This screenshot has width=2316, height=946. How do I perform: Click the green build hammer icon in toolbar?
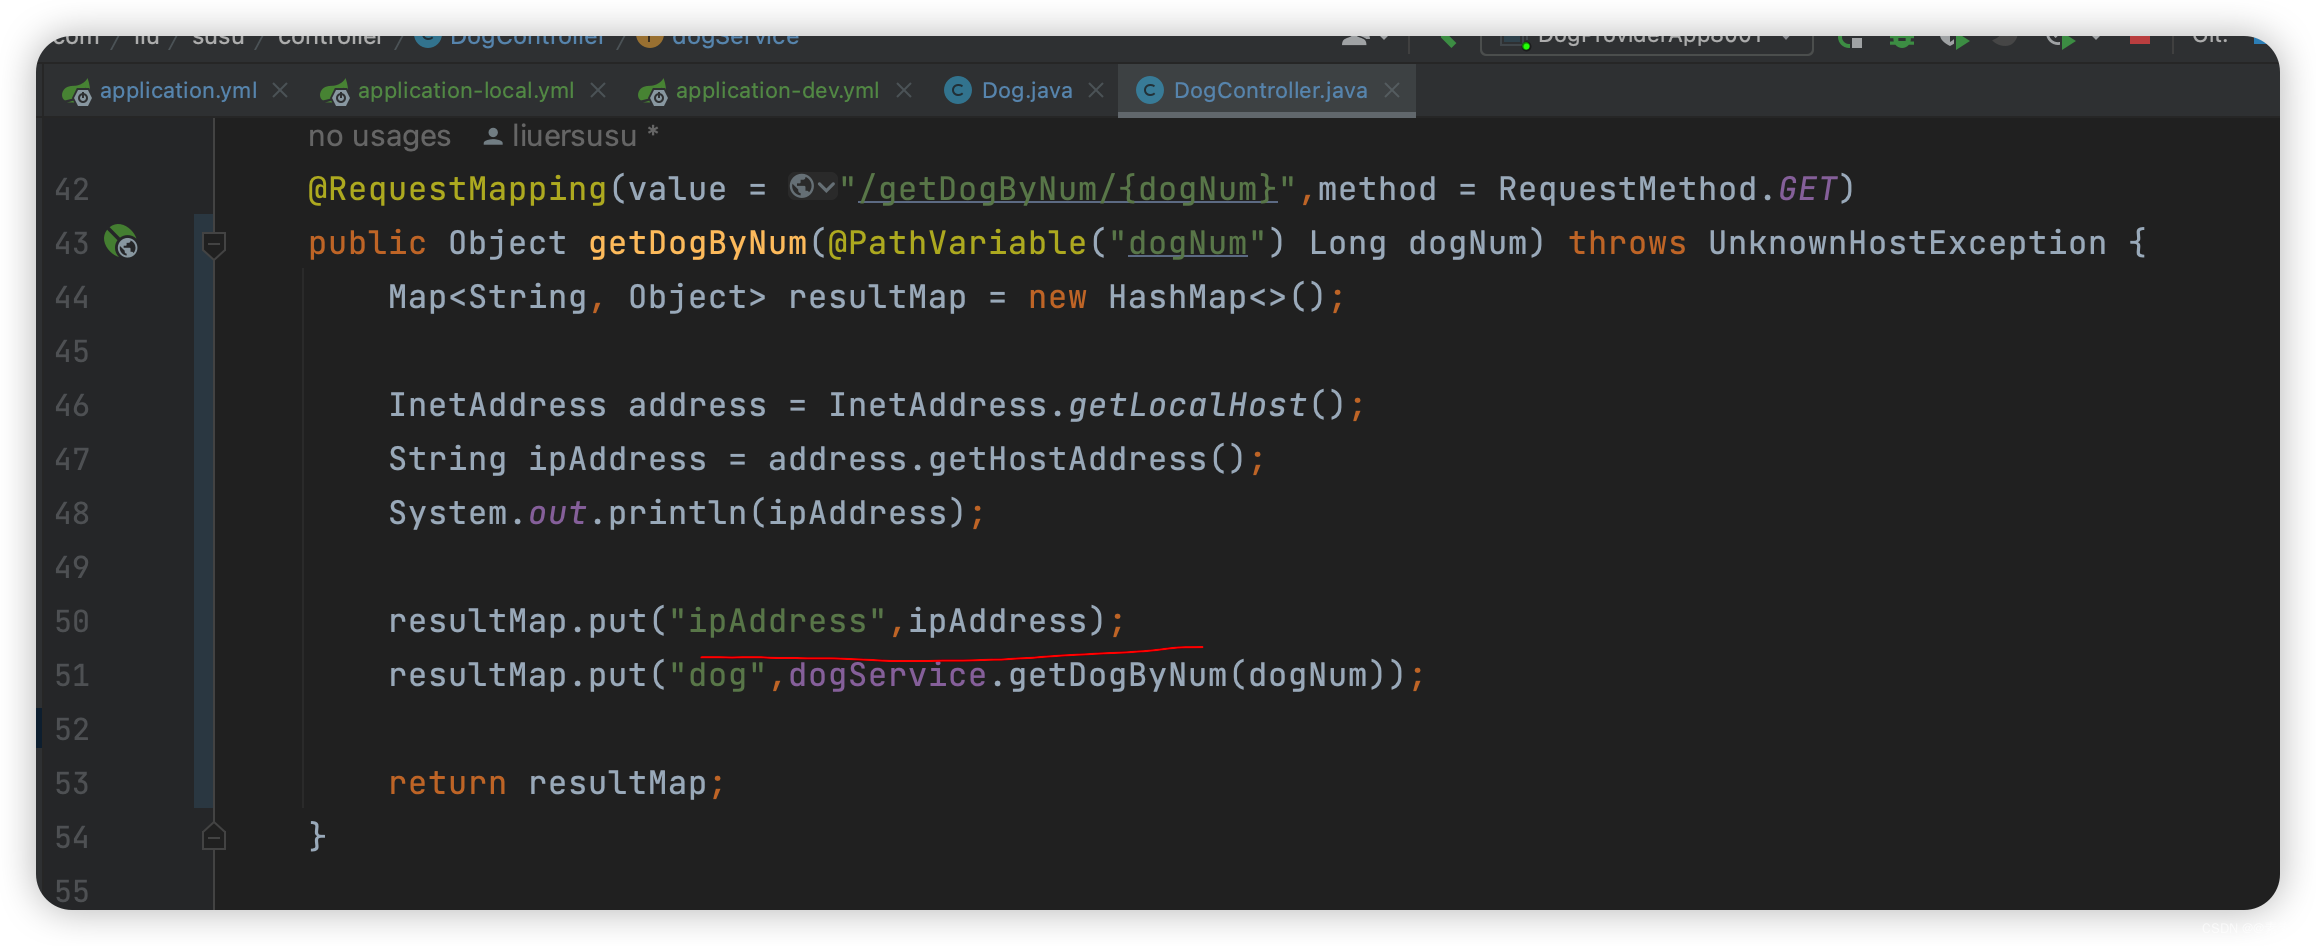point(1446,40)
